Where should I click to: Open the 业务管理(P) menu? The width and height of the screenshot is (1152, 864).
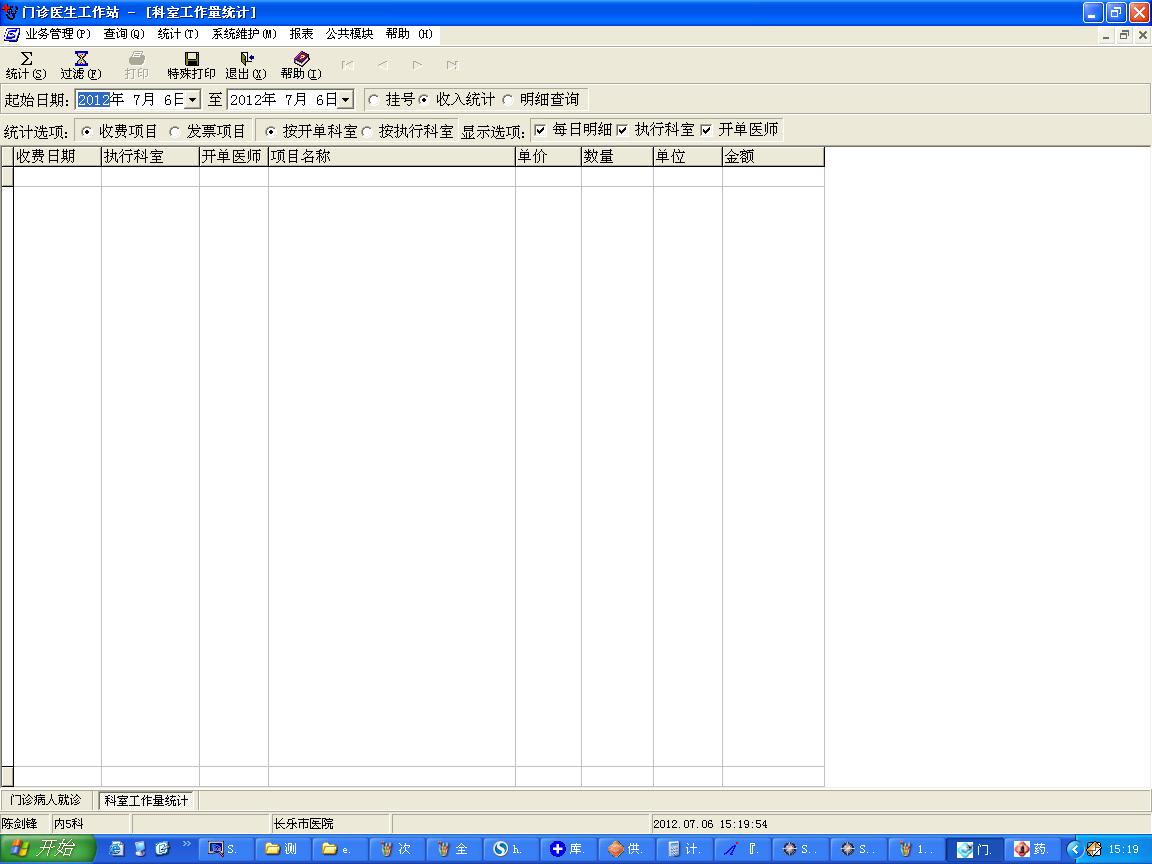click(x=58, y=34)
